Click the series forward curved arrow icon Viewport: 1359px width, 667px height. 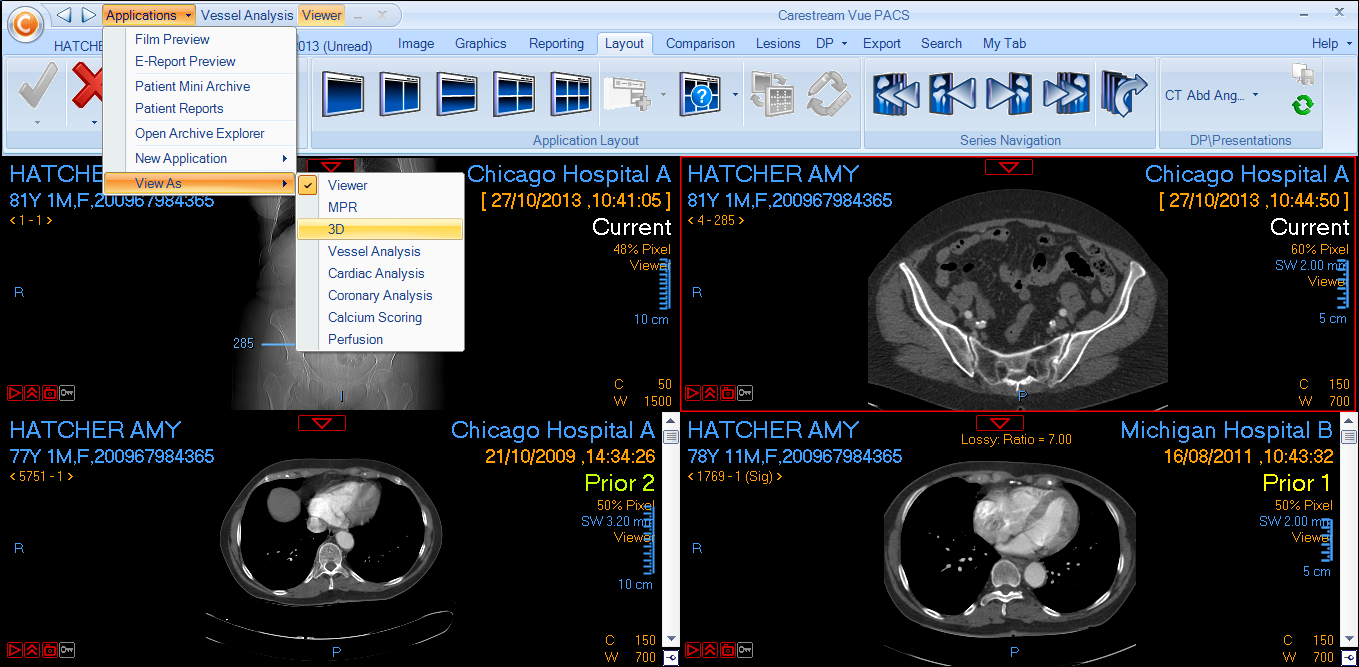click(1123, 94)
